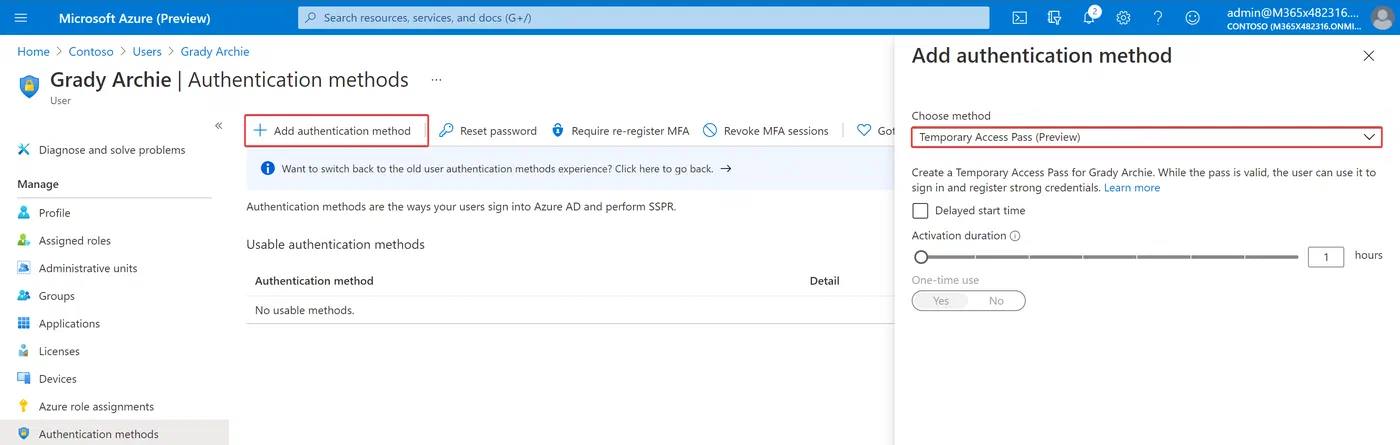Image resolution: width=1400 pixels, height=445 pixels.
Task: Open the portal hamburger menu
Action: (x=21, y=18)
